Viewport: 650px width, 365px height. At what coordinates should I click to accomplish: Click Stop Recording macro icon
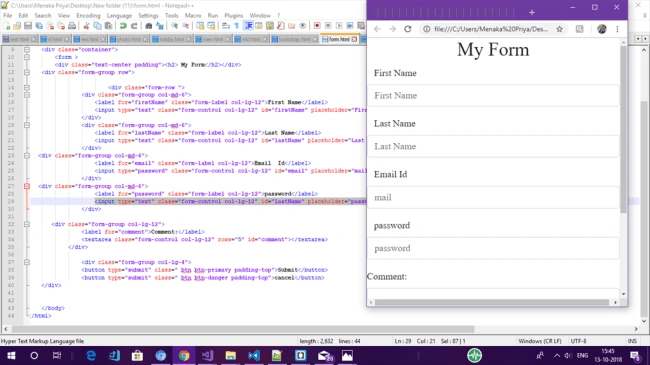pyautogui.click(x=328, y=26)
